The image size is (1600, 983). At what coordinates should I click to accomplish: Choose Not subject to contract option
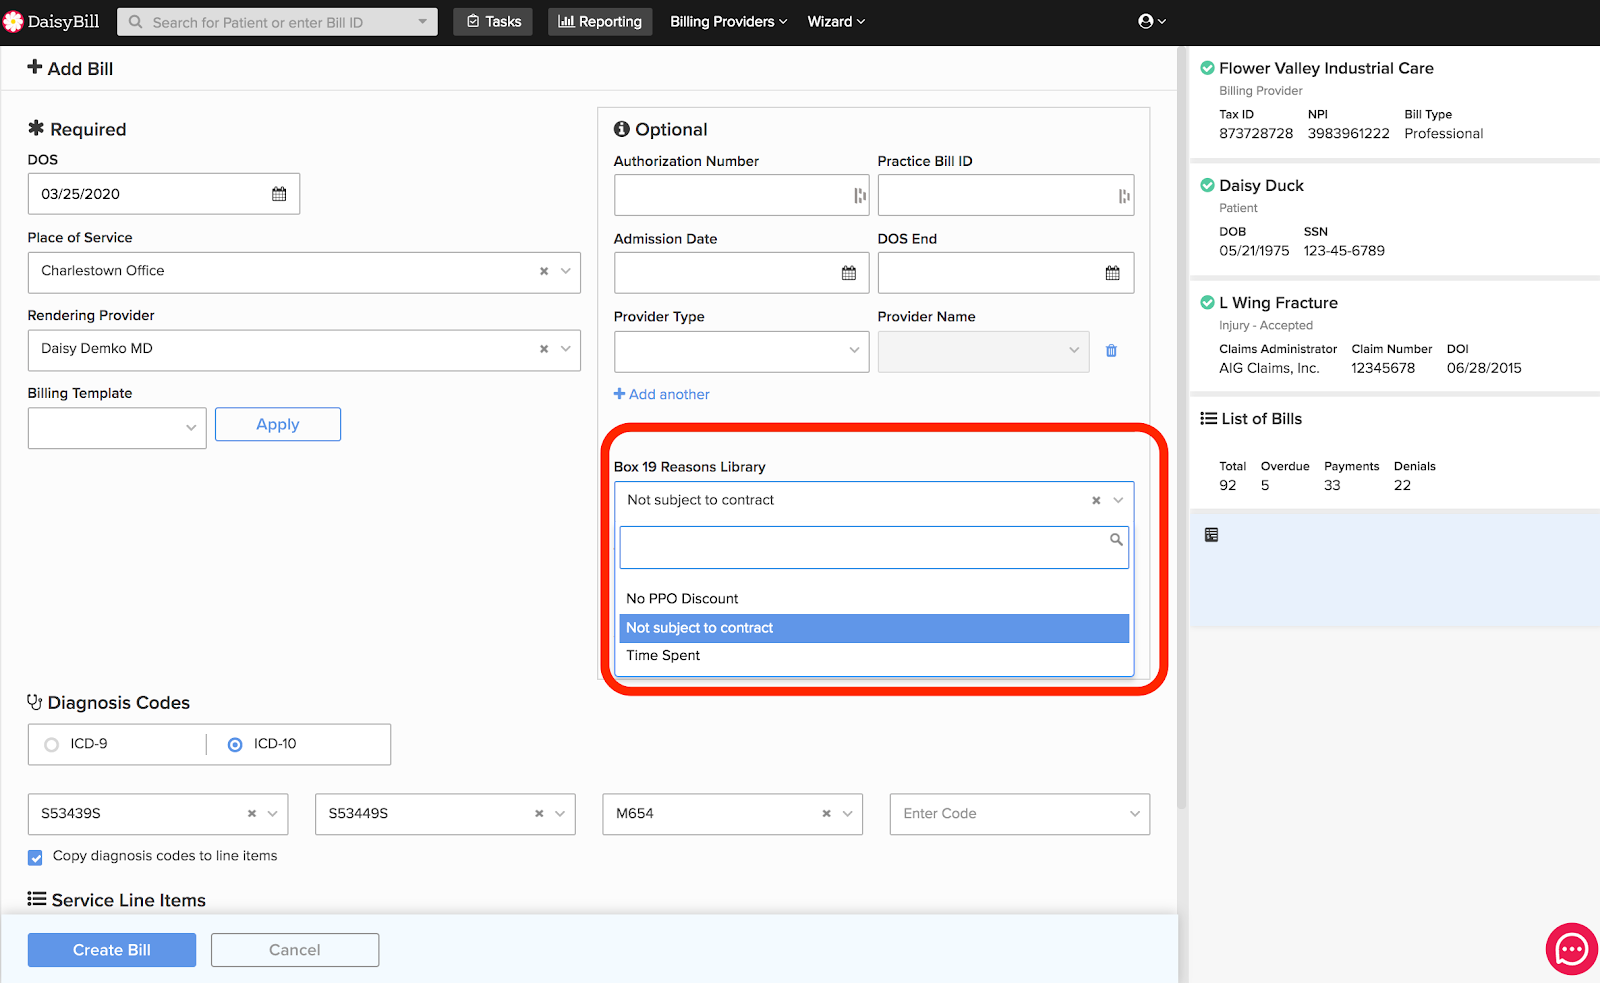pos(874,628)
